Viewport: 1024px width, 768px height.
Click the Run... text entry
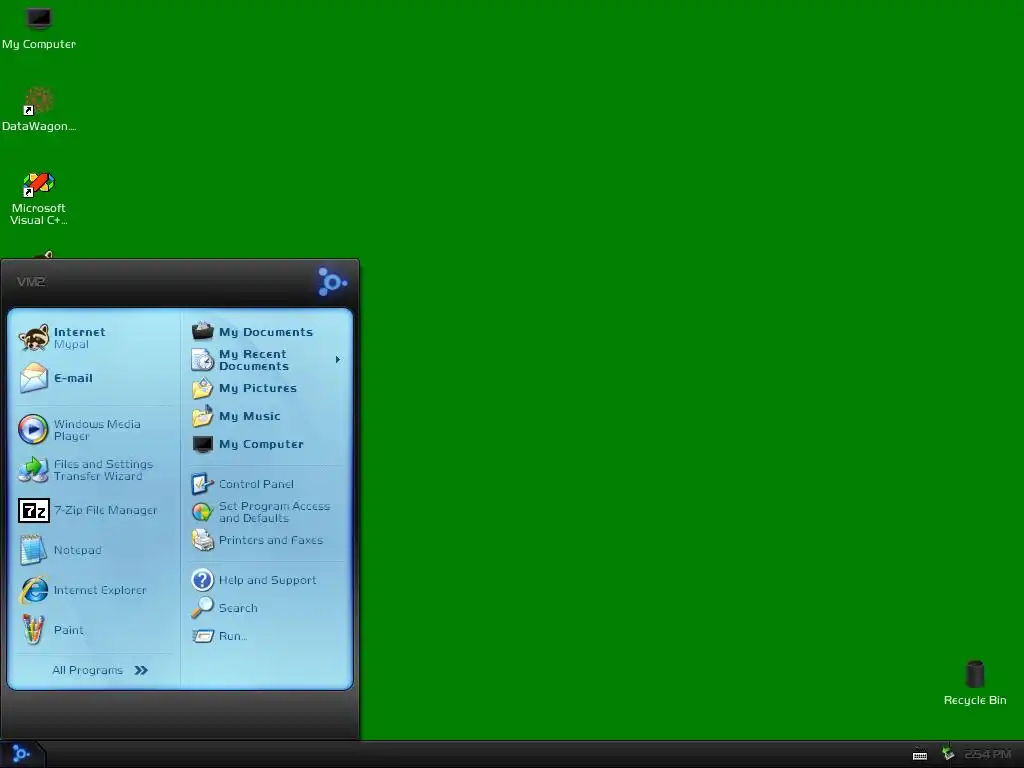click(x=232, y=636)
